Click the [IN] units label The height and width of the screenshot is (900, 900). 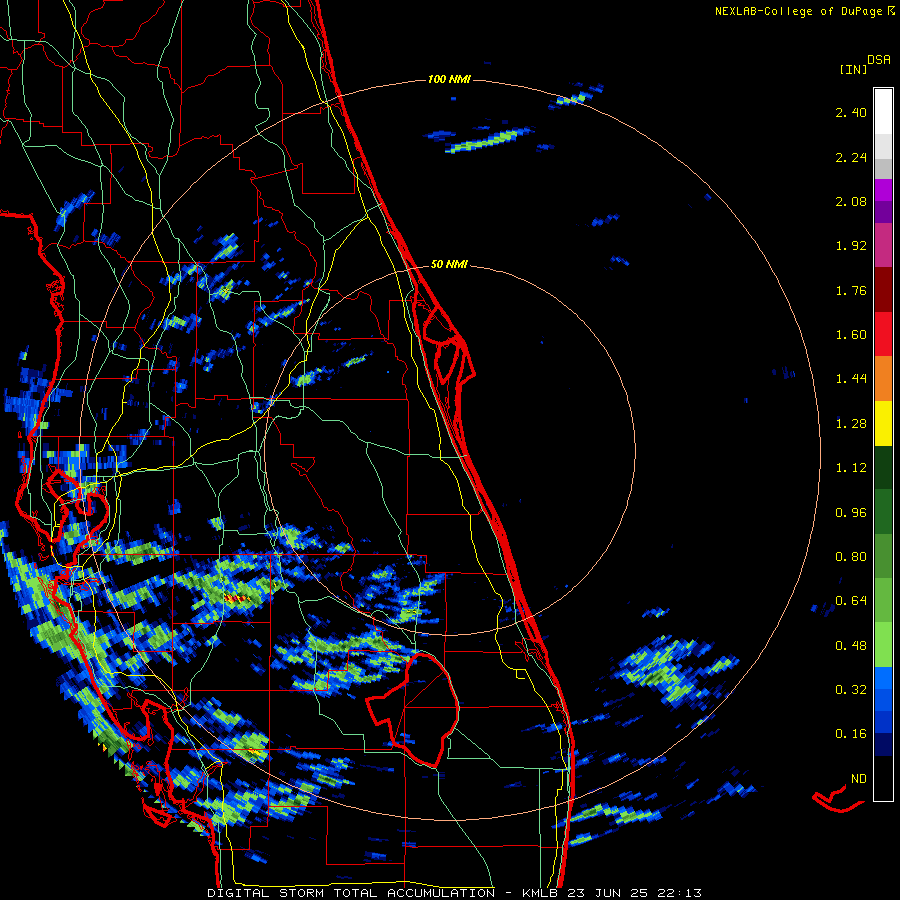(x=853, y=69)
